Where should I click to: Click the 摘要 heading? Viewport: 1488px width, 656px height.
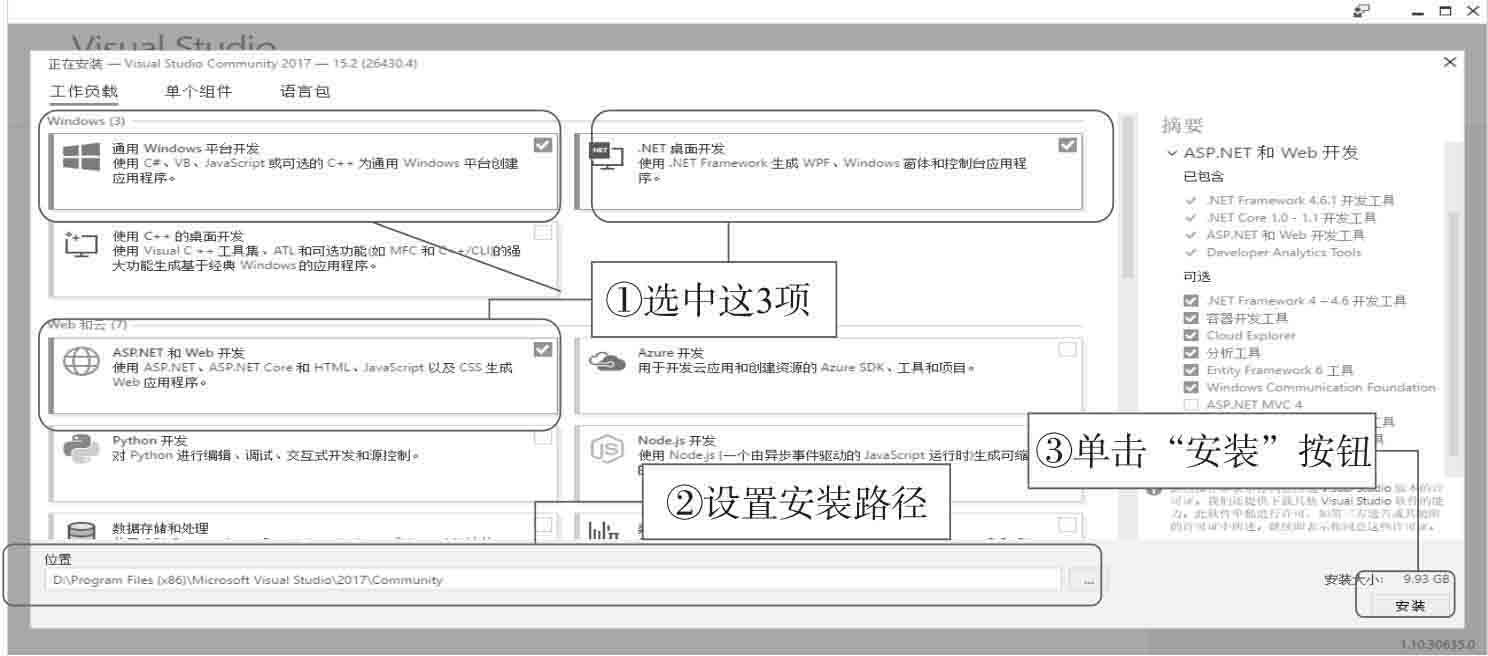pyautogui.click(x=1182, y=125)
